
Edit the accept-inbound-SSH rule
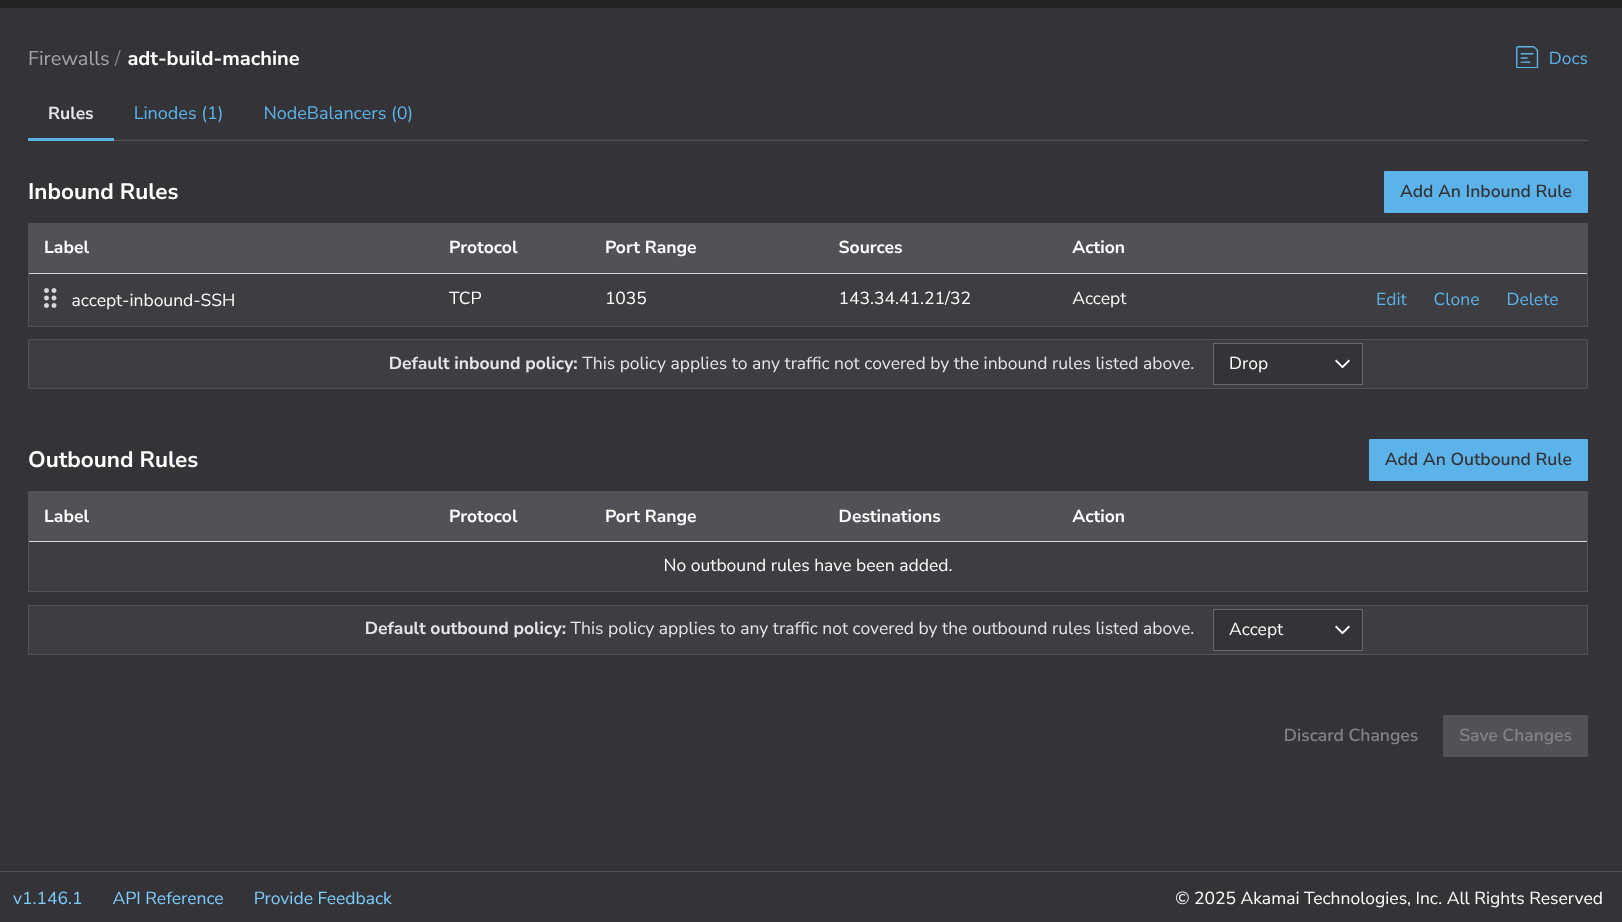1390,299
